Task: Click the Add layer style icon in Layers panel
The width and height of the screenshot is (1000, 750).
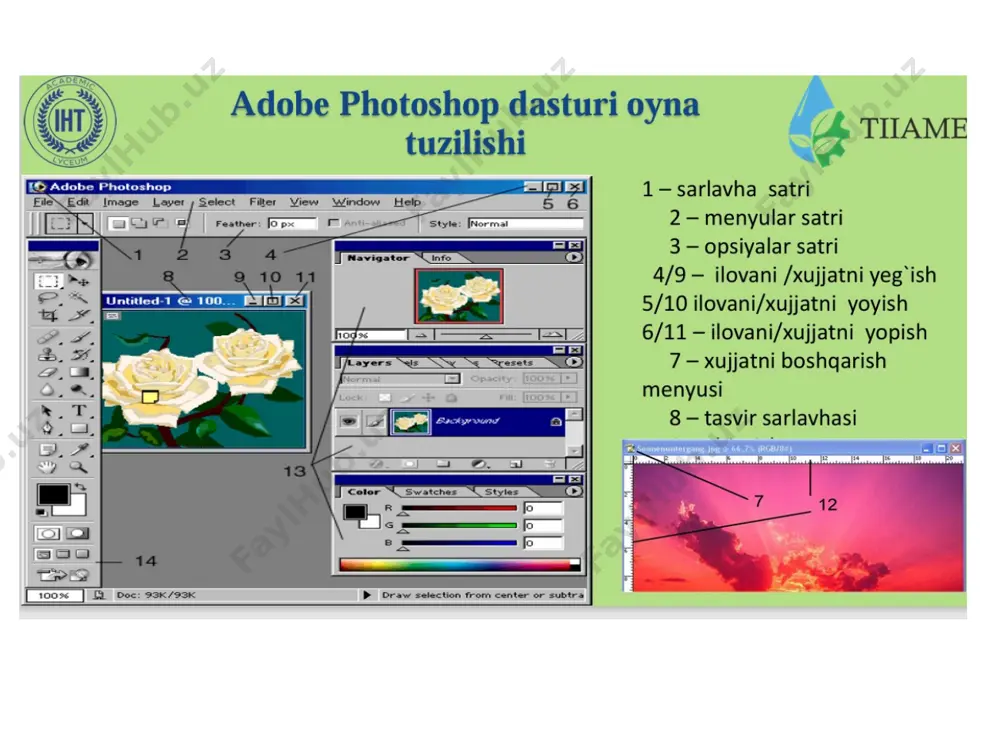Action: (377, 464)
